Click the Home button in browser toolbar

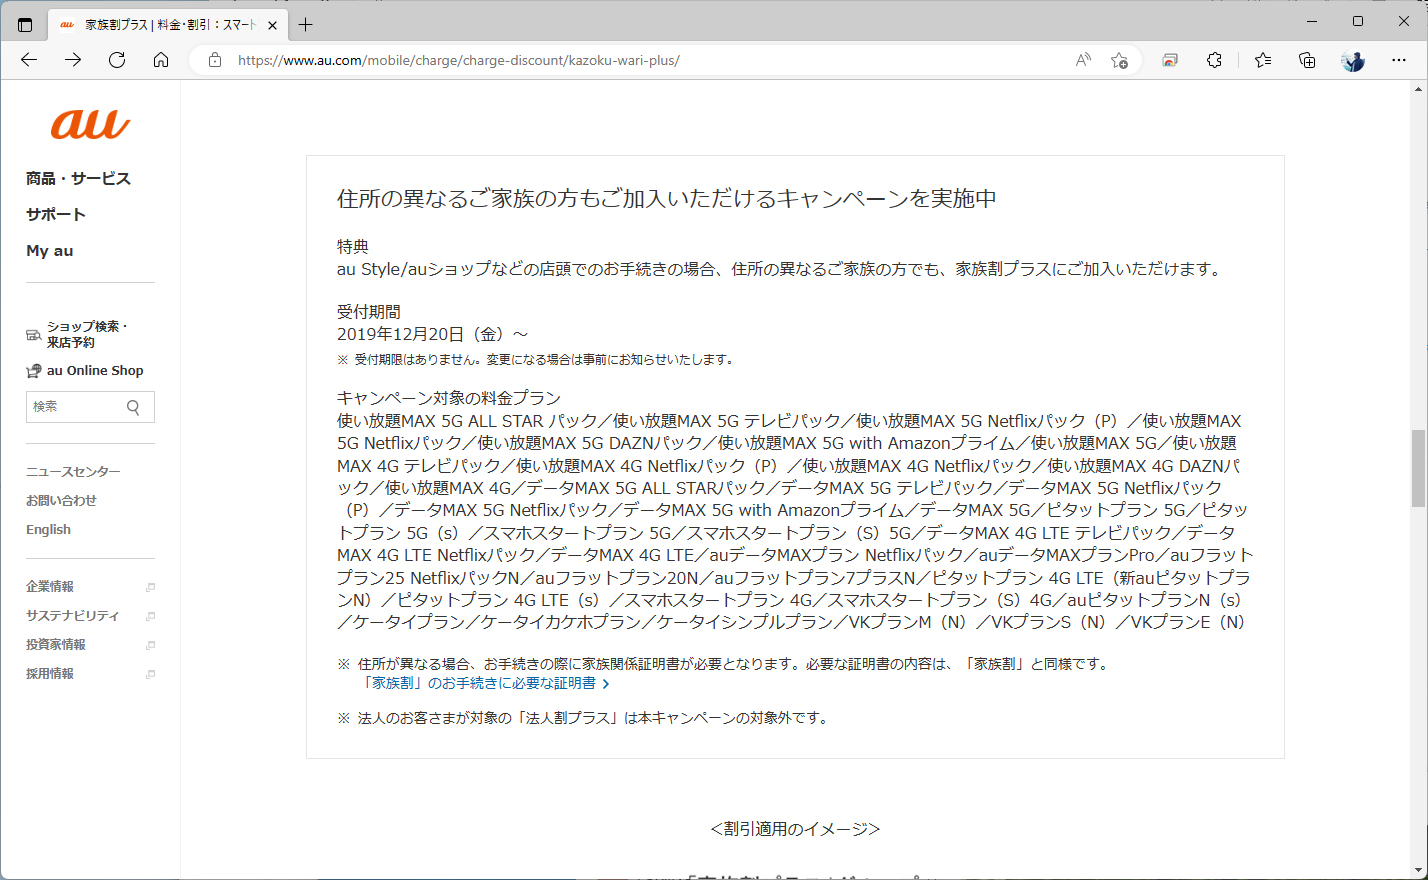(x=160, y=59)
